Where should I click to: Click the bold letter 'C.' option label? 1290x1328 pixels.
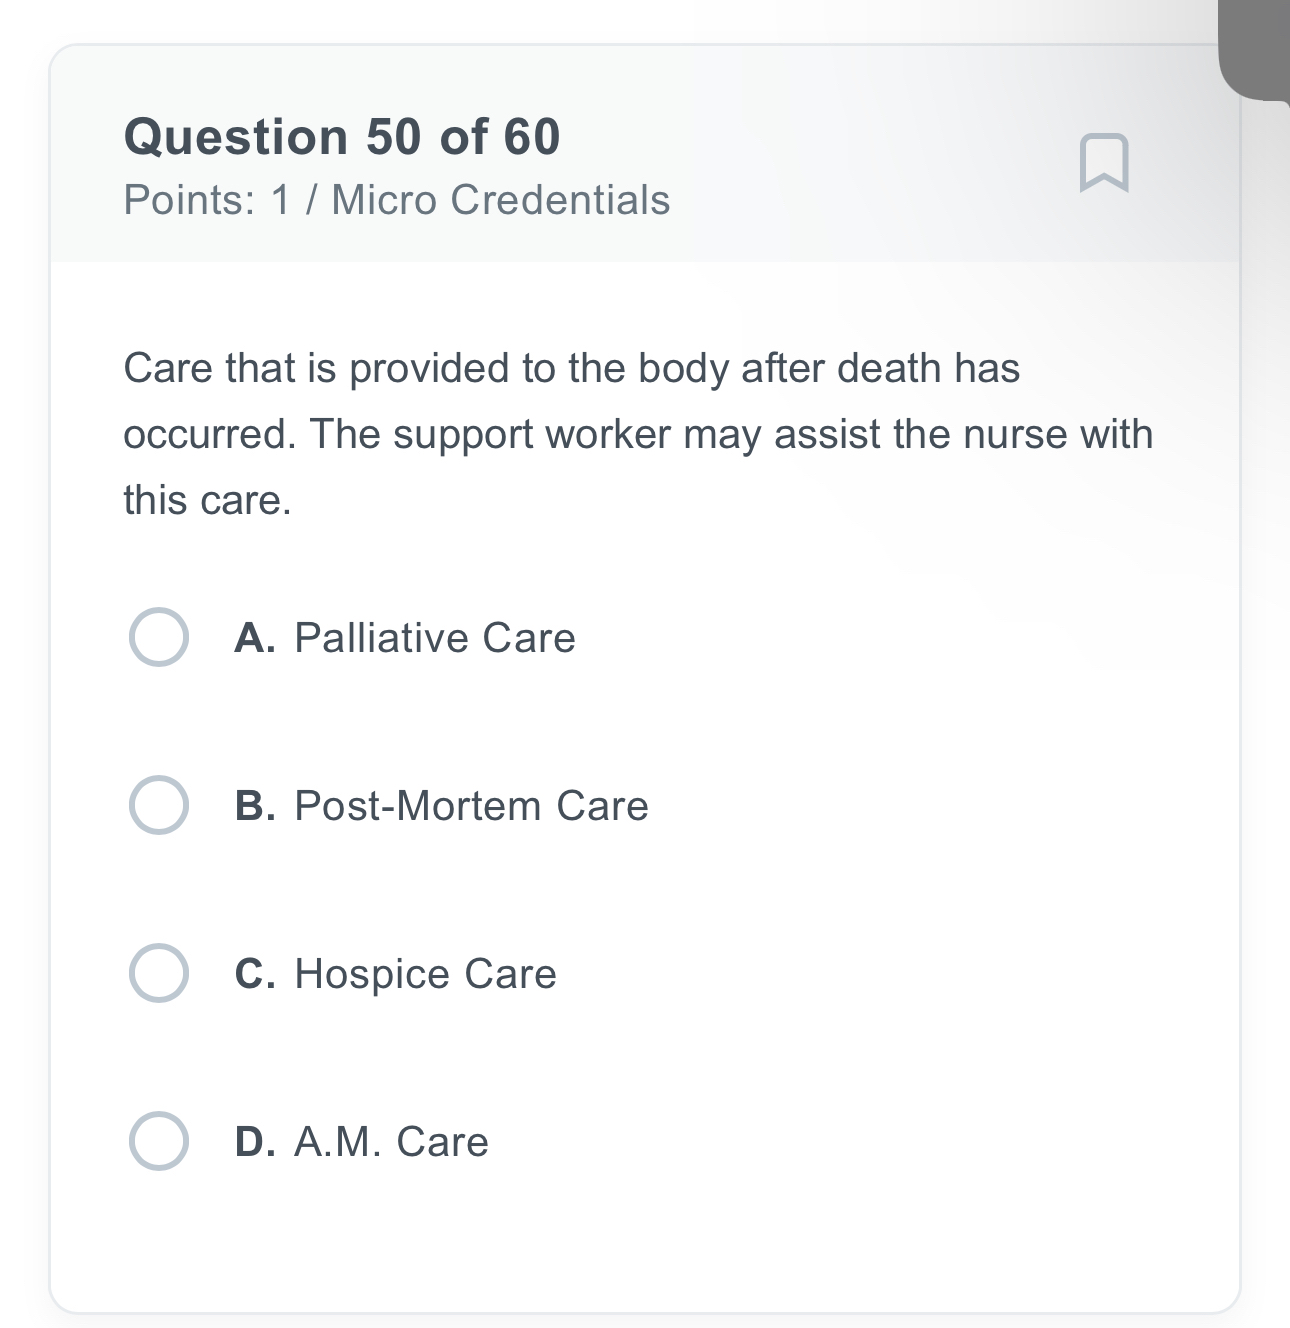255,974
